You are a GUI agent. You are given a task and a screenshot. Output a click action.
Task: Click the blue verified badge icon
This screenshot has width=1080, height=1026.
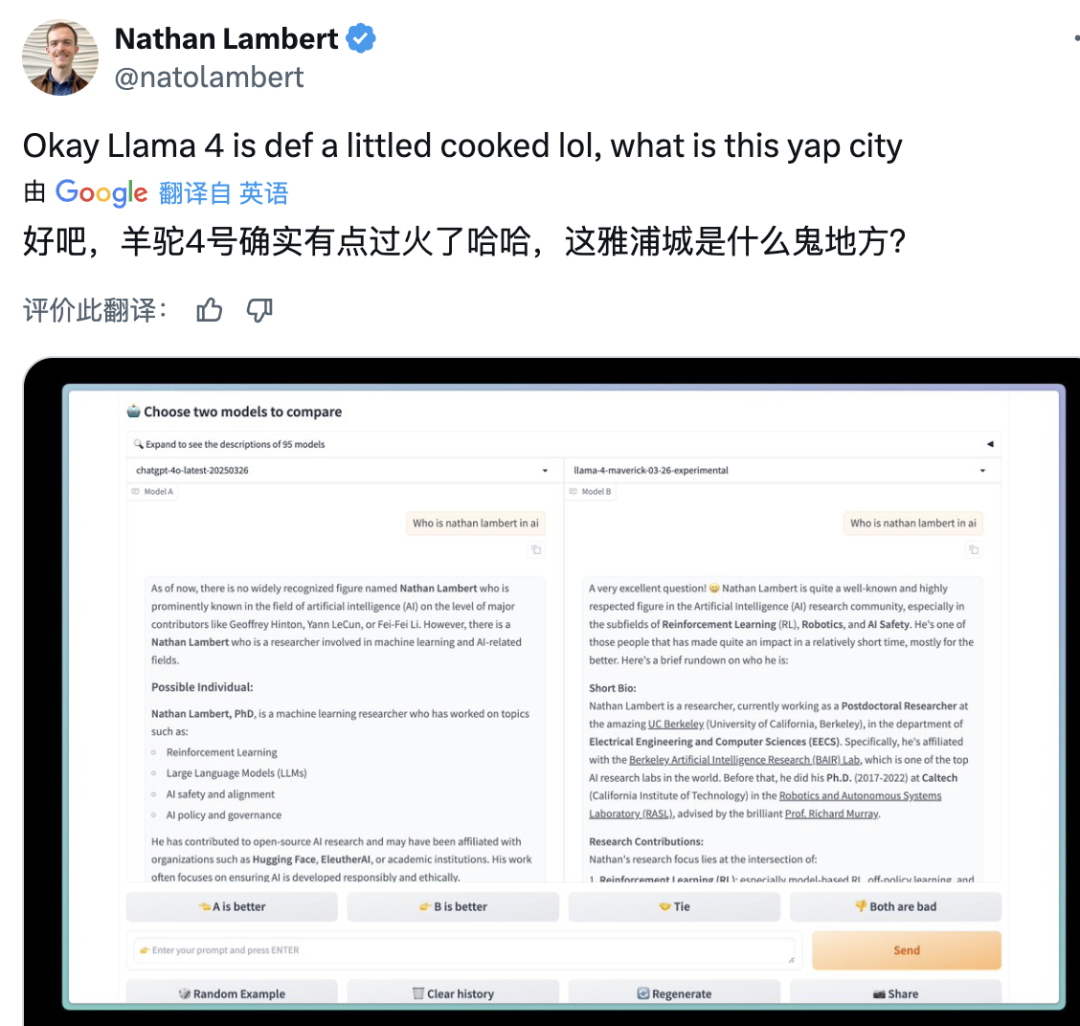(x=361, y=38)
